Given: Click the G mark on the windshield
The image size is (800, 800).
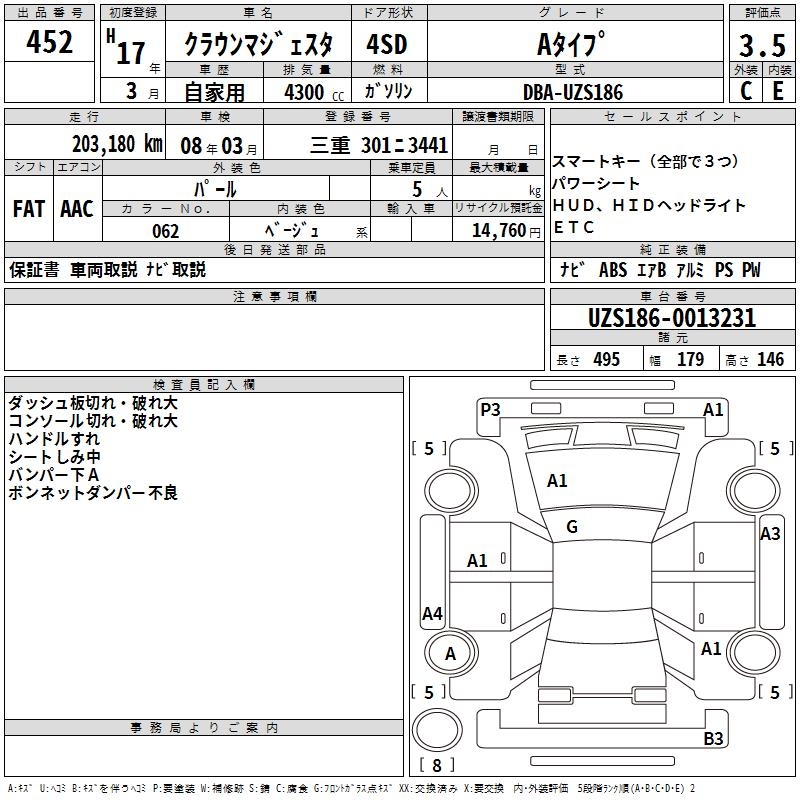Looking at the screenshot, I should pyautogui.click(x=572, y=527).
